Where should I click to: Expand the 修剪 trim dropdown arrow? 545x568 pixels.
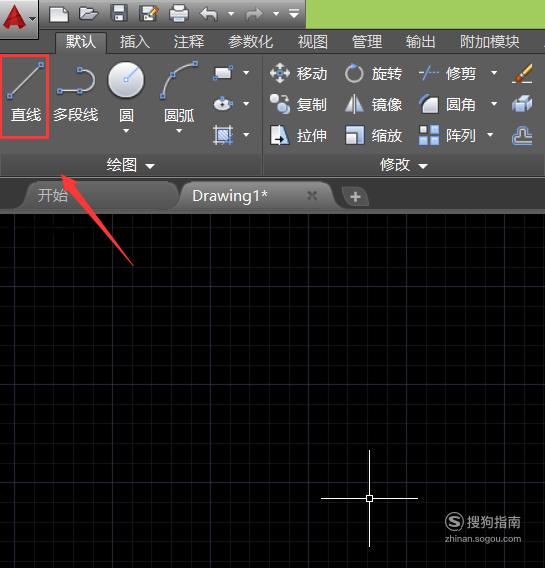pyautogui.click(x=494, y=73)
